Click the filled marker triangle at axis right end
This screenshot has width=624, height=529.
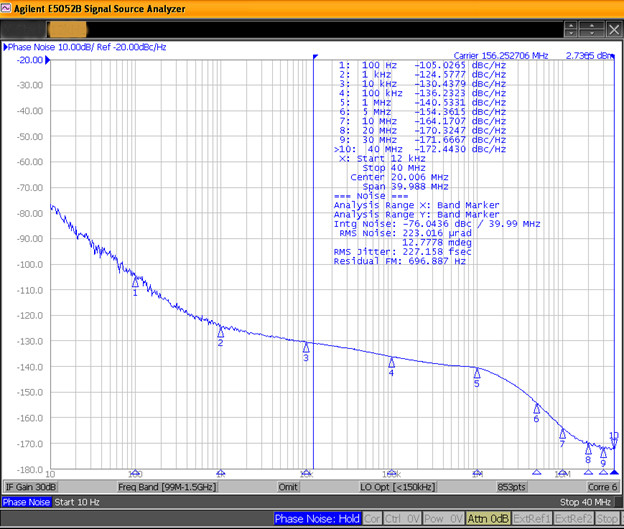[614, 472]
